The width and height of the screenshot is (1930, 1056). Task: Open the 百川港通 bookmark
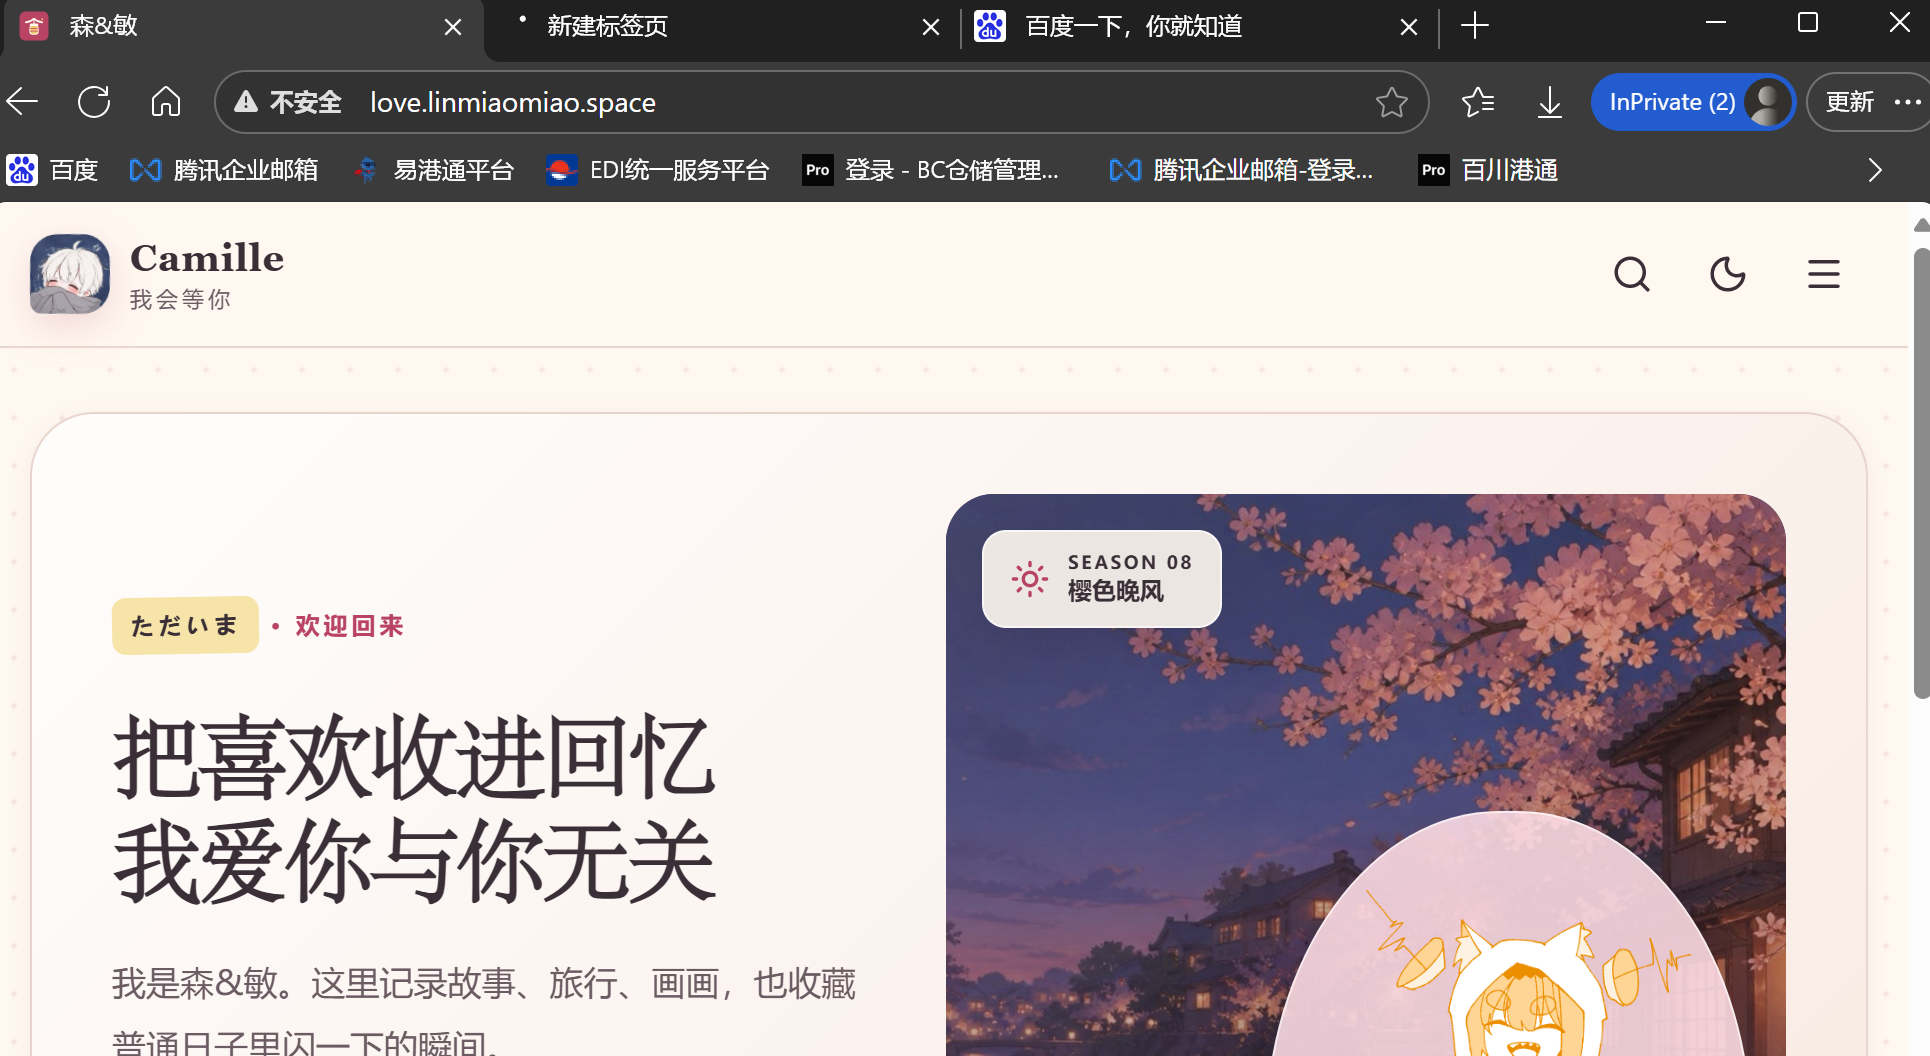(x=1488, y=170)
